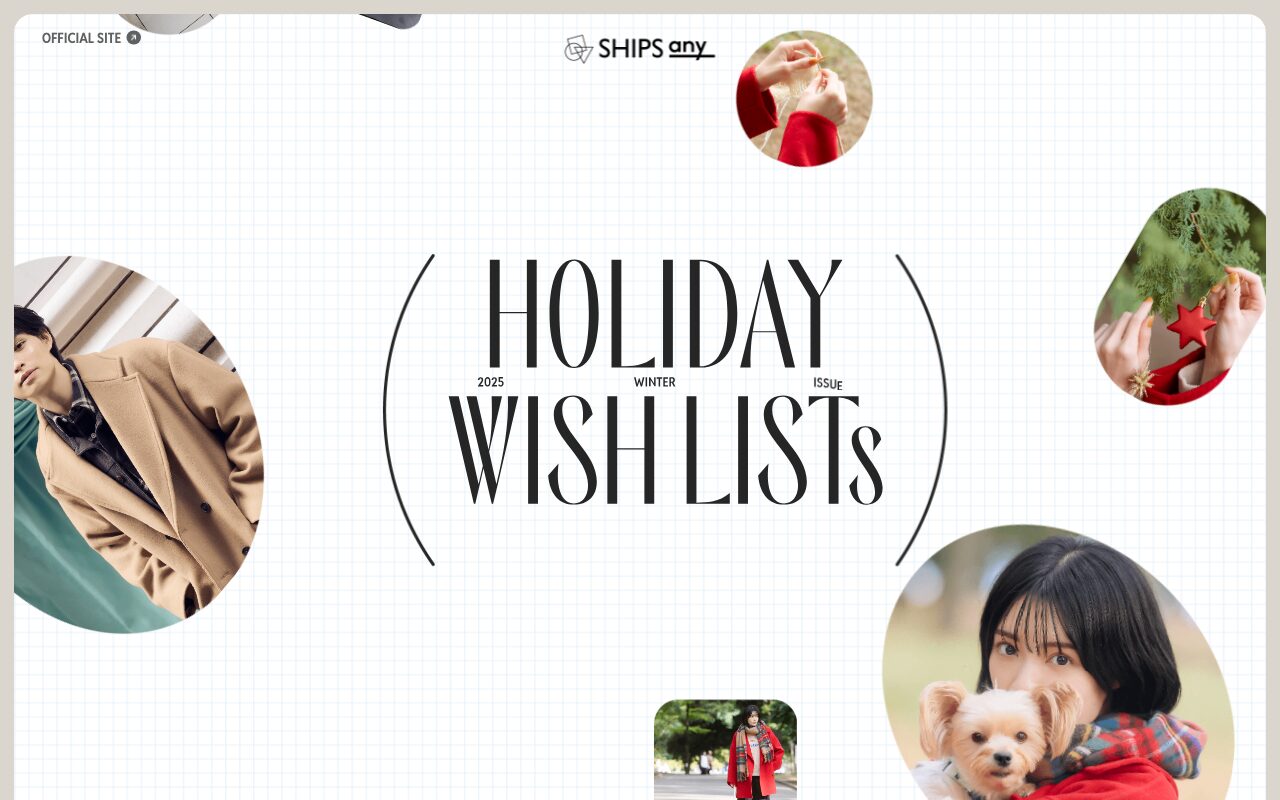This screenshot has width=1280, height=800.
Task: Click the WISH LISTs headline text
Action: point(665,450)
